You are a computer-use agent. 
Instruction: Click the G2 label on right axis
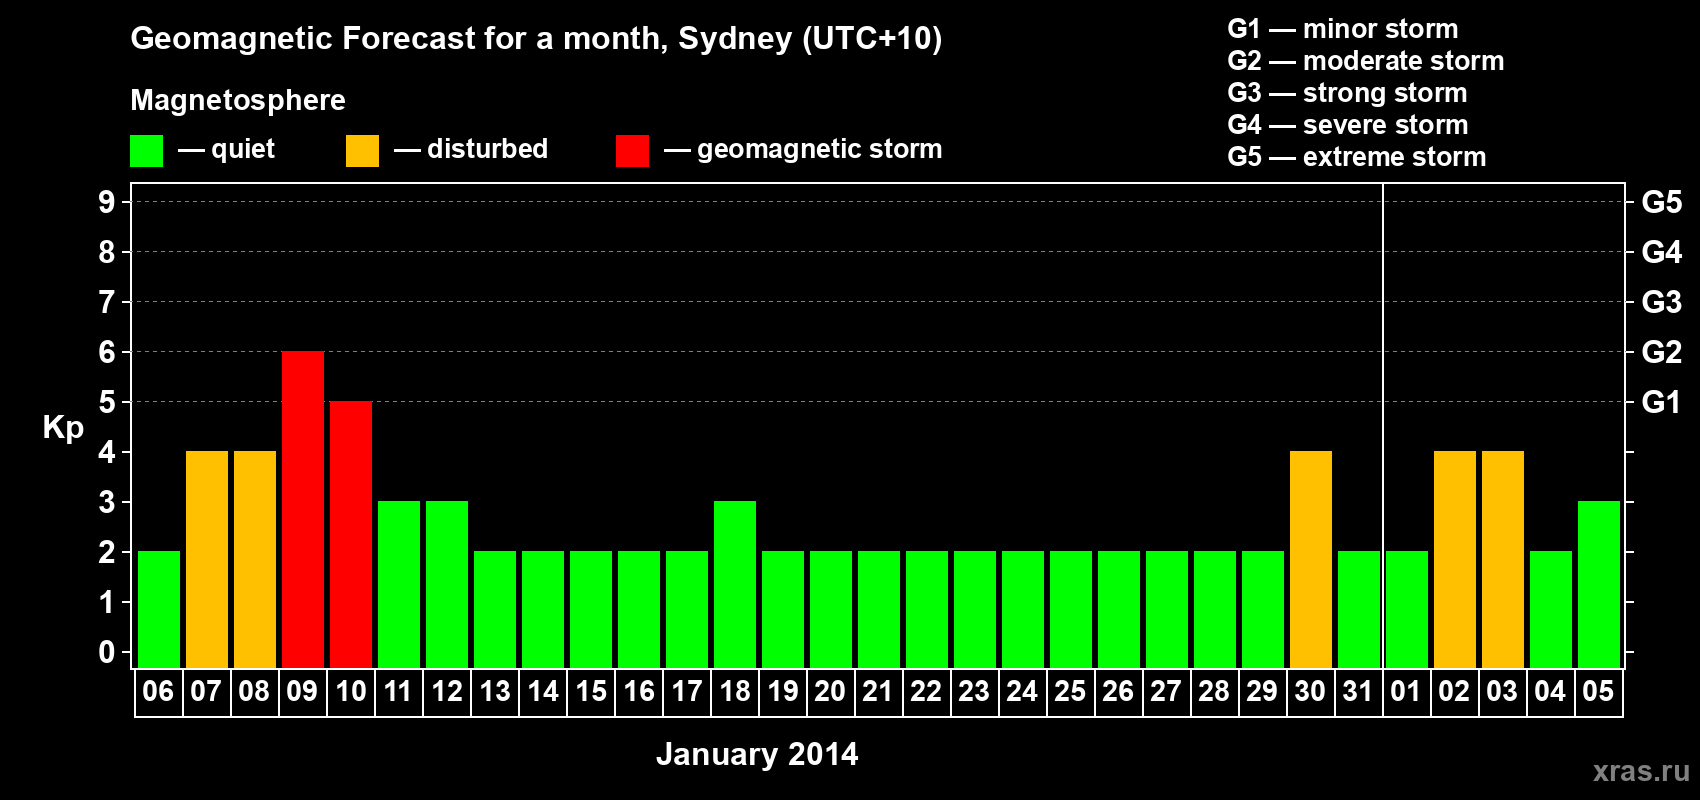point(1662,352)
